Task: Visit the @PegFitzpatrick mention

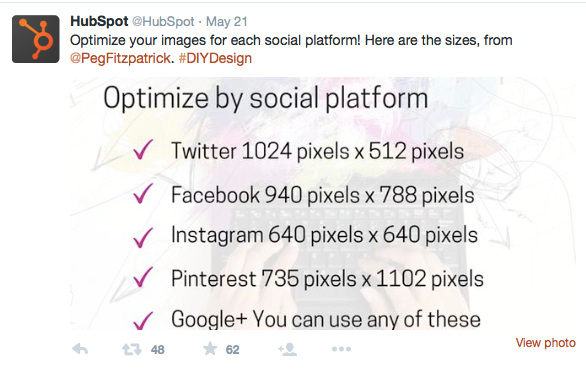Action: [x=120, y=58]
